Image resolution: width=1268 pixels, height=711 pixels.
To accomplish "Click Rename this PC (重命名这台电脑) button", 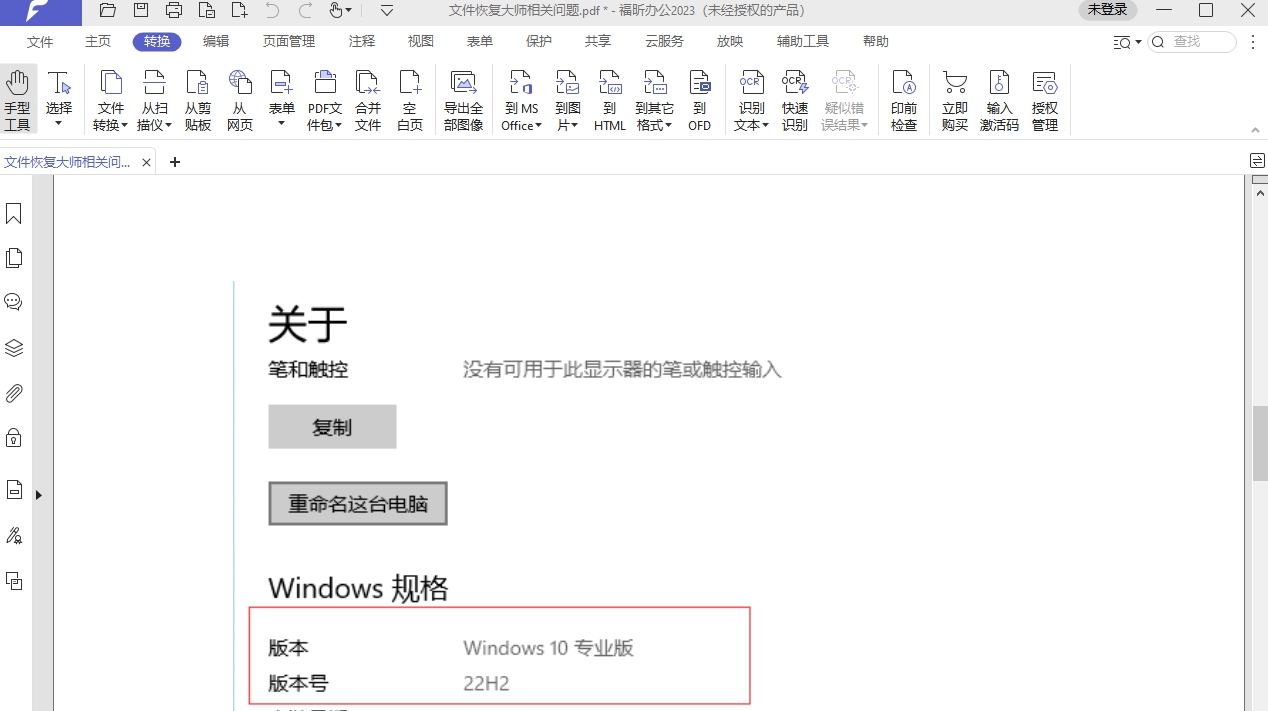I will pos(358,504).
